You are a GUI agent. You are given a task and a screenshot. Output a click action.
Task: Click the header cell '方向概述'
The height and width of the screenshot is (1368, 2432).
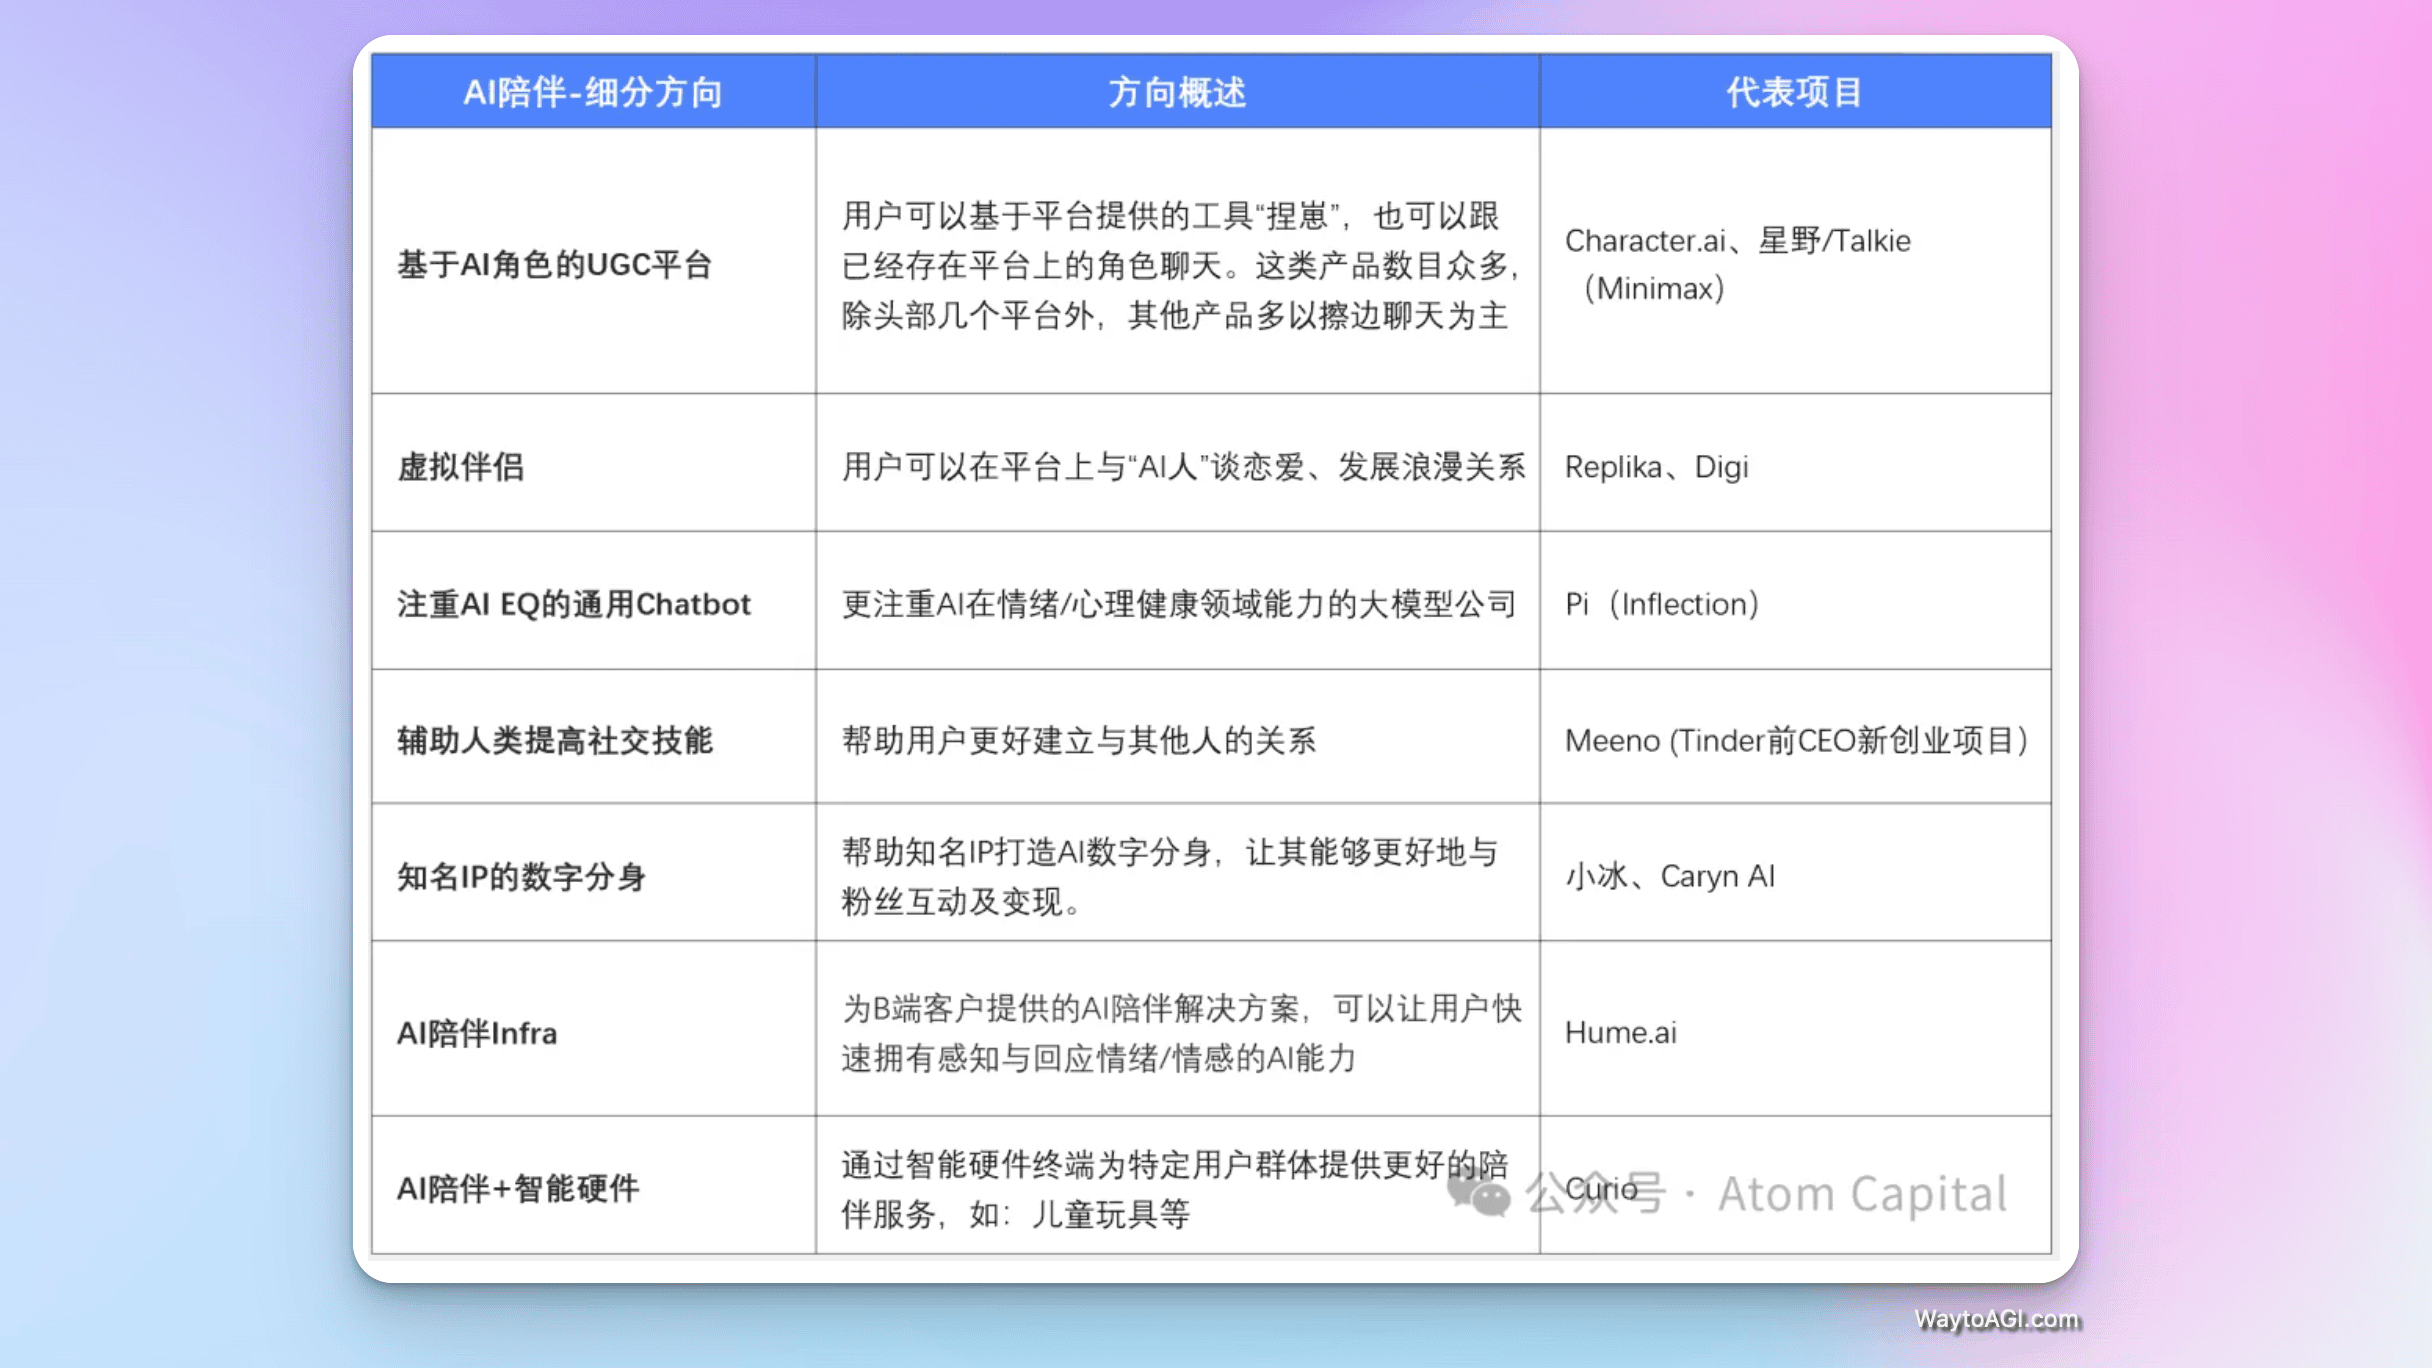tap(1177, 92)
